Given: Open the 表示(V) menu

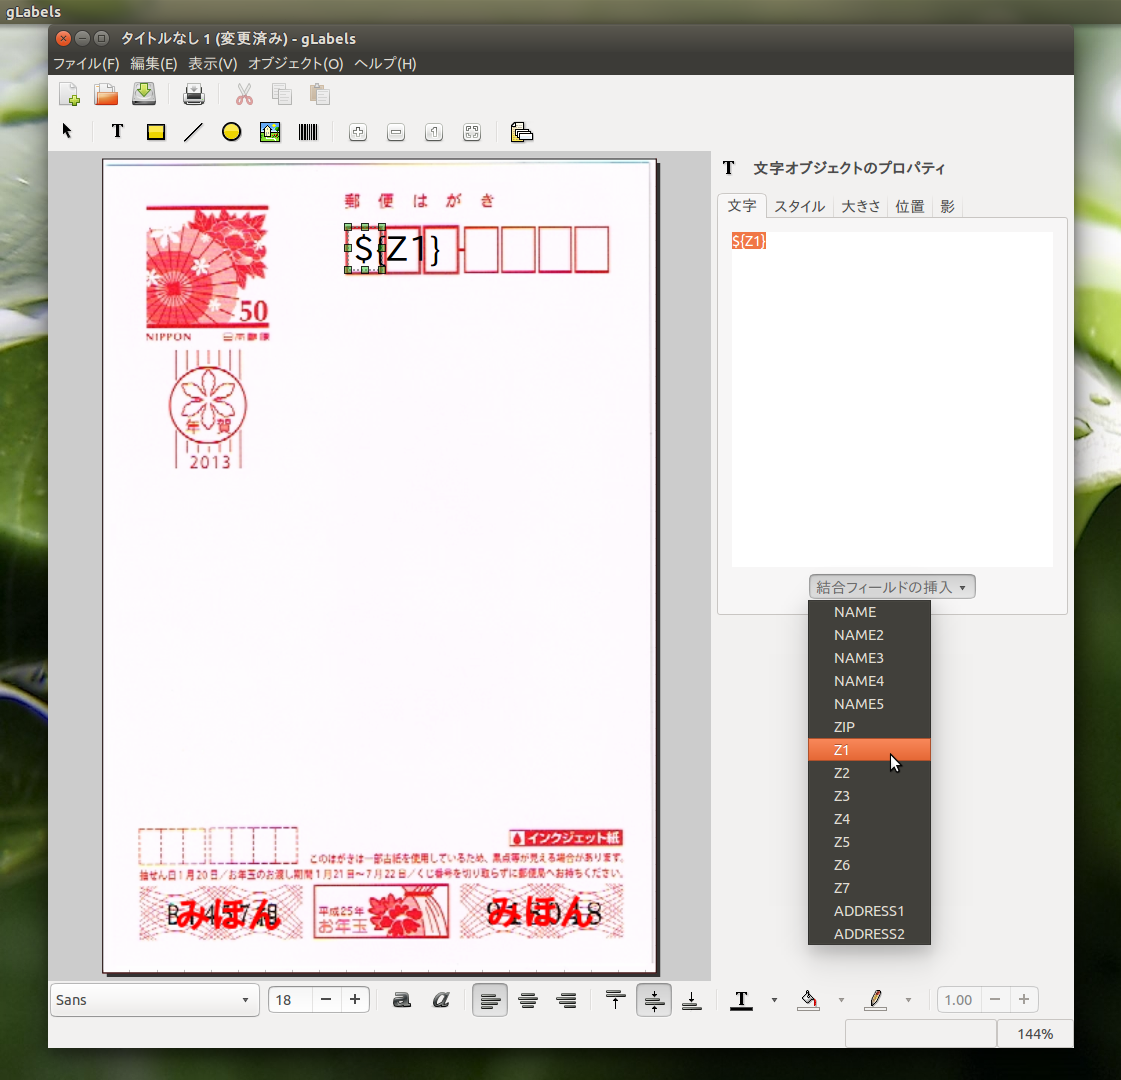Looking at the screenshot, I should click(x=212, y=64).
